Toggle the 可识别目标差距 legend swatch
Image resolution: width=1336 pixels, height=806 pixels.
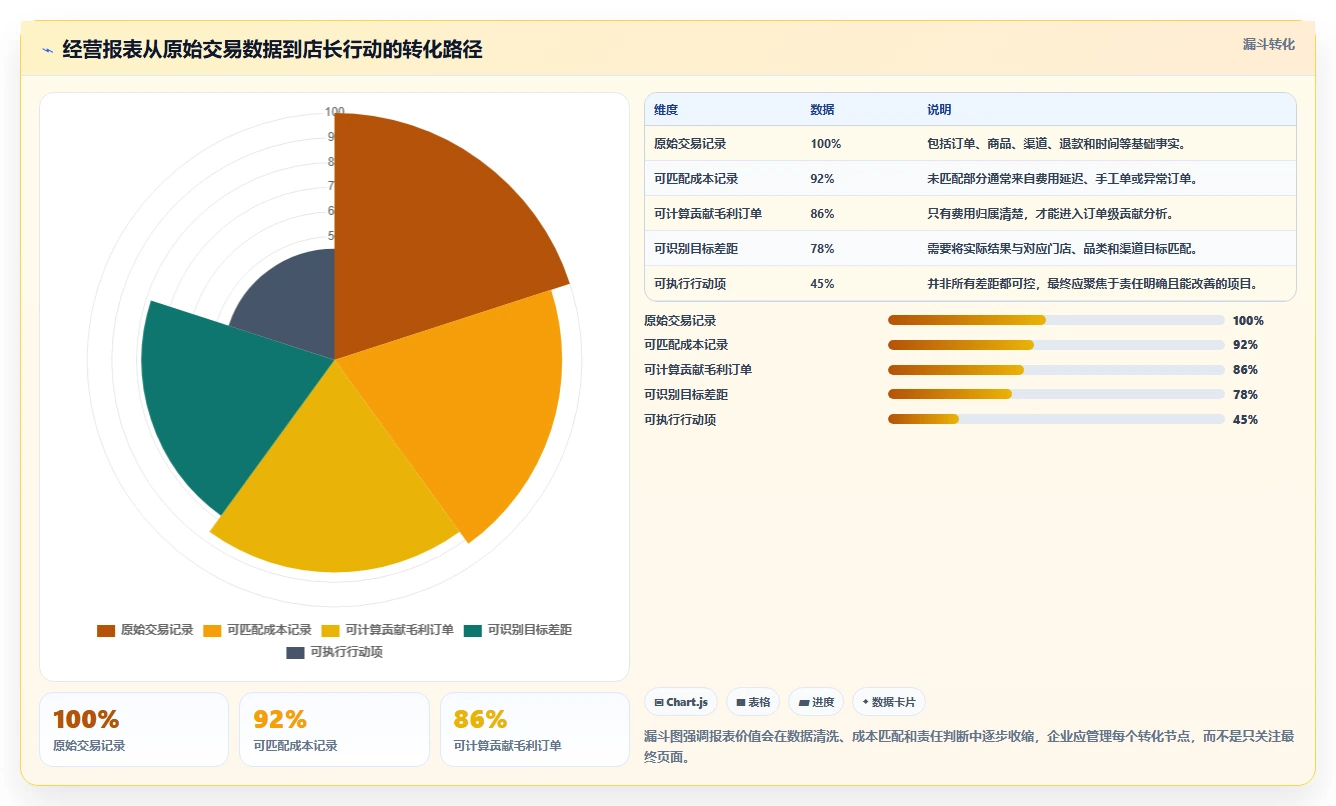(x=473, y=630)
